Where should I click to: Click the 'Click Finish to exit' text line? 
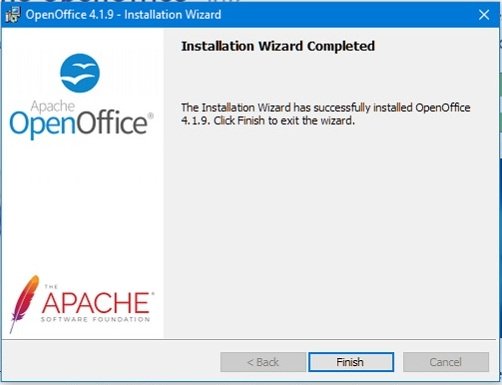click(x=268, y=121)
